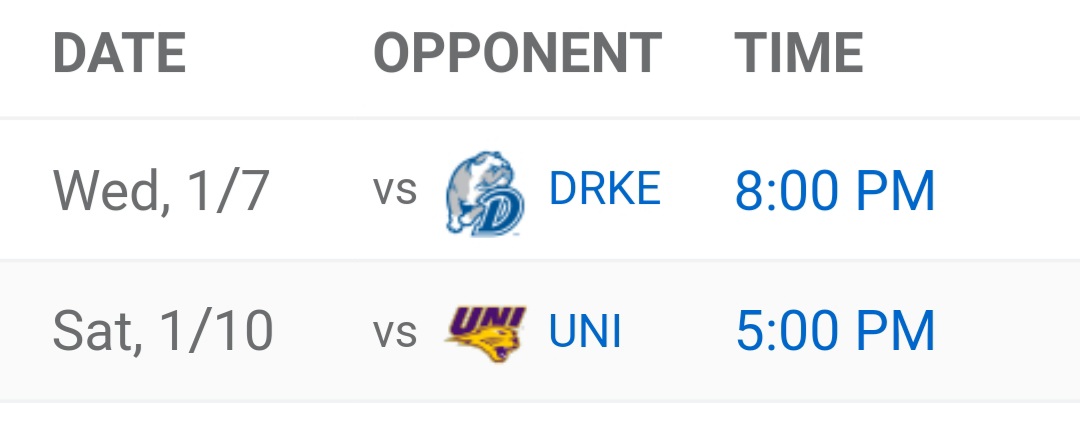Click the UNI Panthers team logo

coord(485,332)
